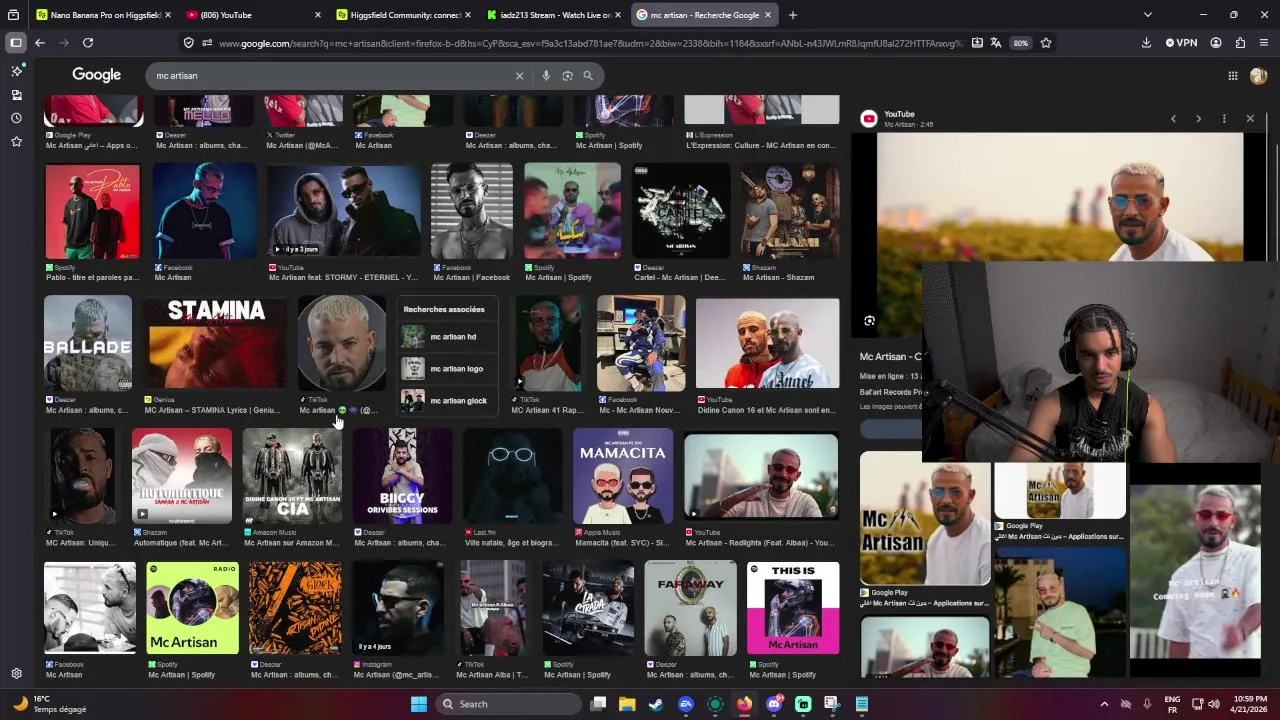
Task: Open sidebar settings gear
Action: pos(16,674)
